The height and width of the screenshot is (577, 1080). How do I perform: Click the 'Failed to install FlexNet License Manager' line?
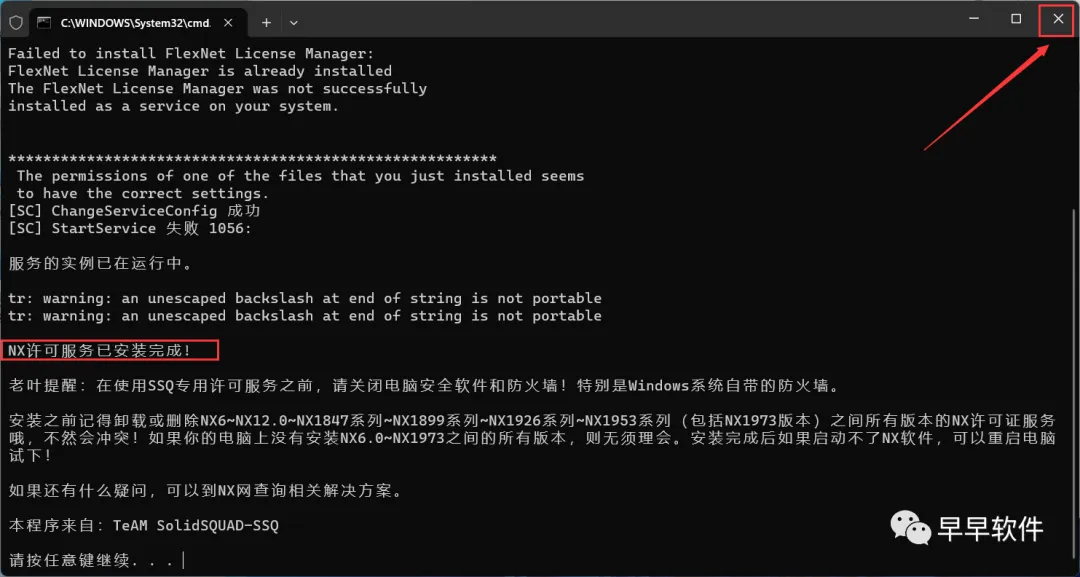[191, 54]
